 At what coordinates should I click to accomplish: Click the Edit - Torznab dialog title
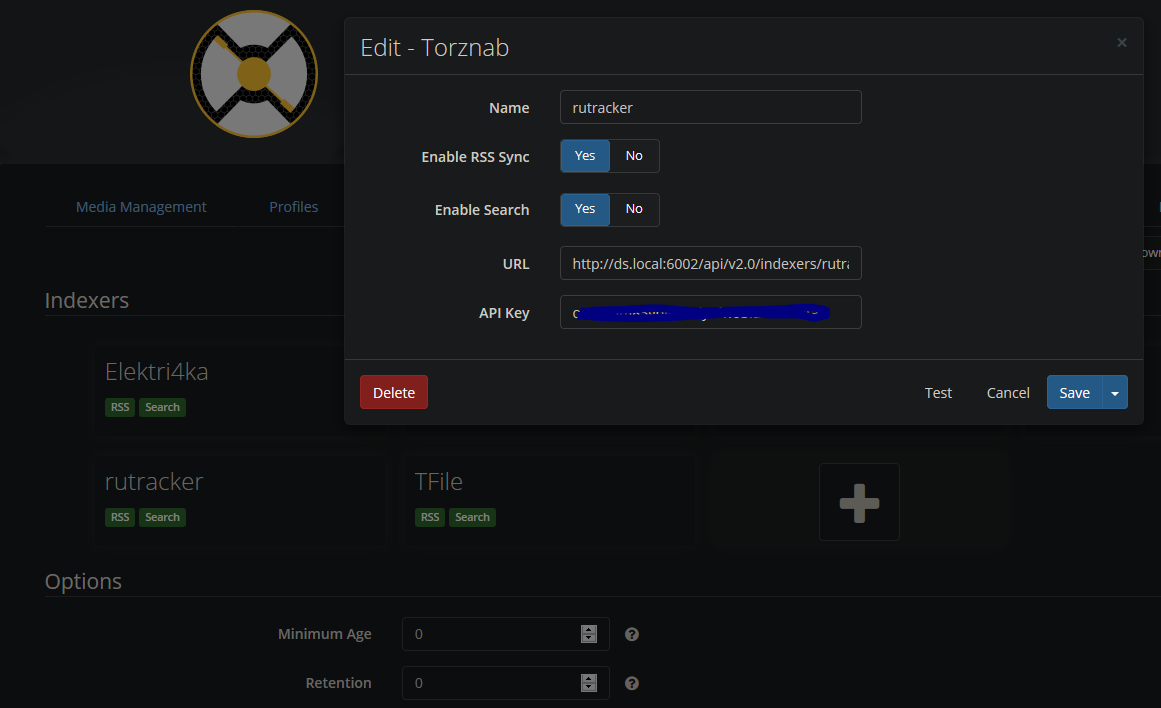click(435, 47)
